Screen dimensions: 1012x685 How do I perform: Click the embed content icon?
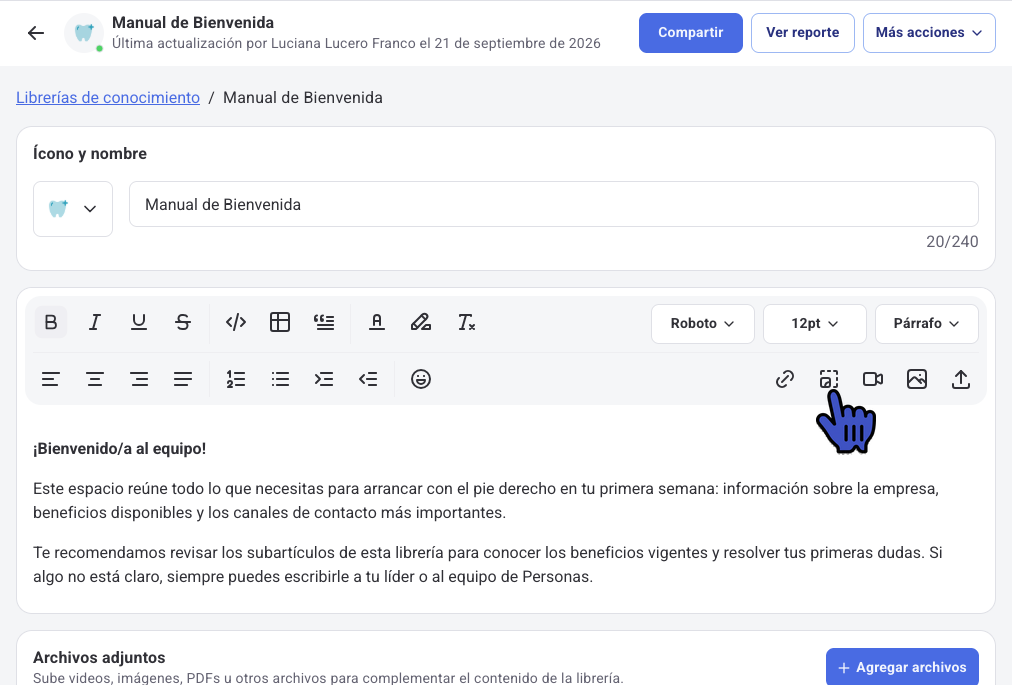click(829, 379)
